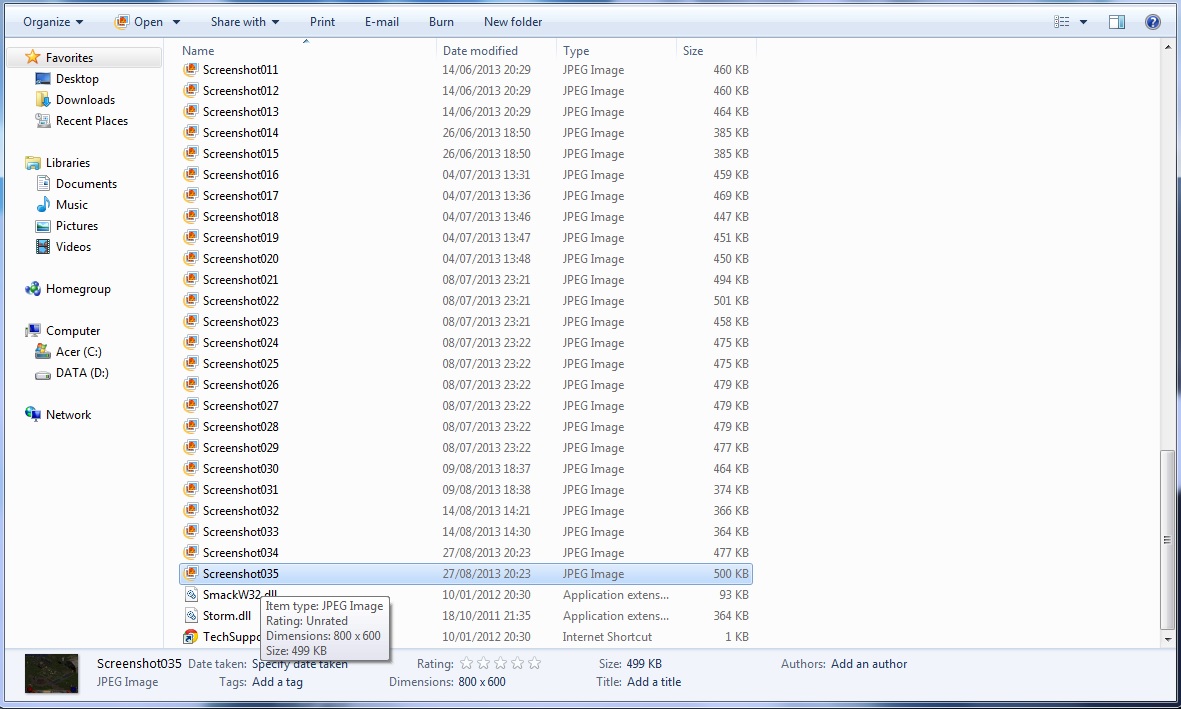Open the Share with dropdown
Screen dimensions: 1181x709
(245, 22)
